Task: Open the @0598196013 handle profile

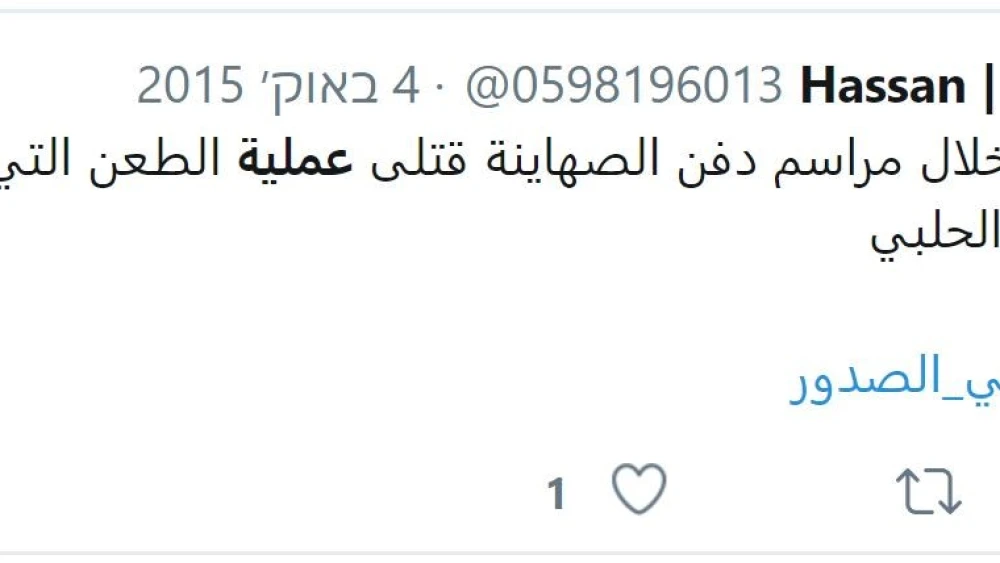Action: 624,85
